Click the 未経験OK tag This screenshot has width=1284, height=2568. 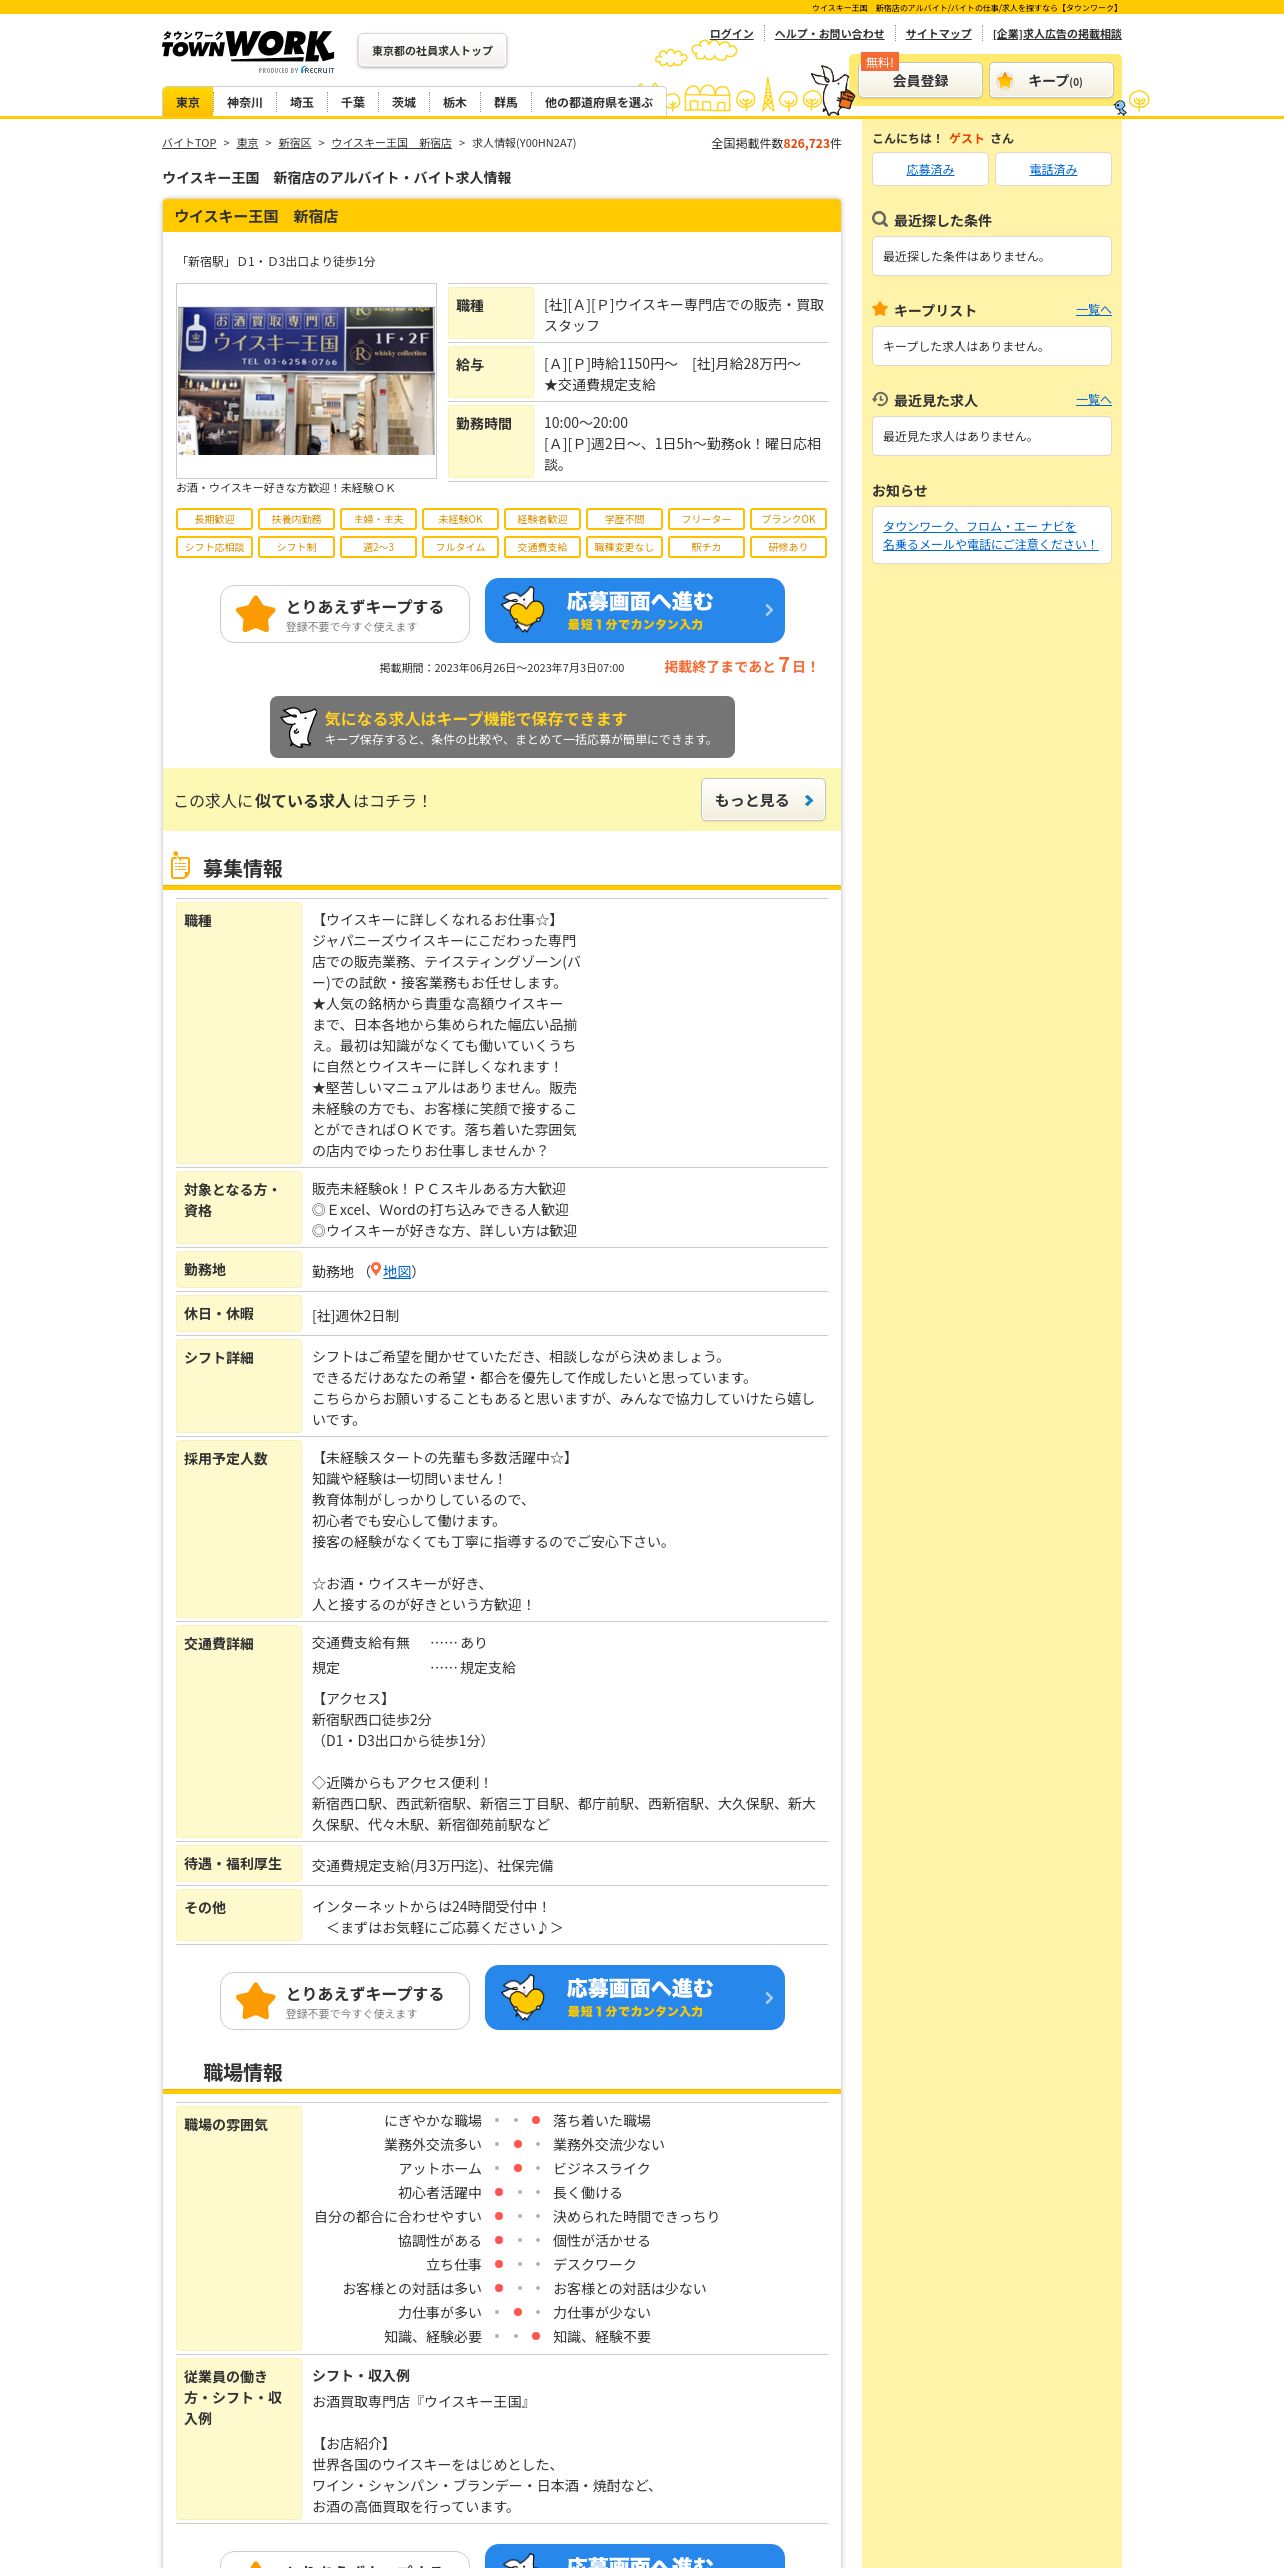pos(460,519)
